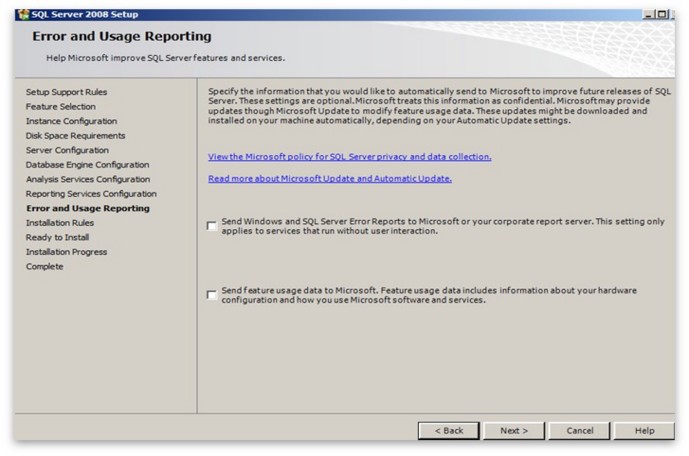Select the Database Engine Configuration step
689x456 pixels.
(87, 164)
